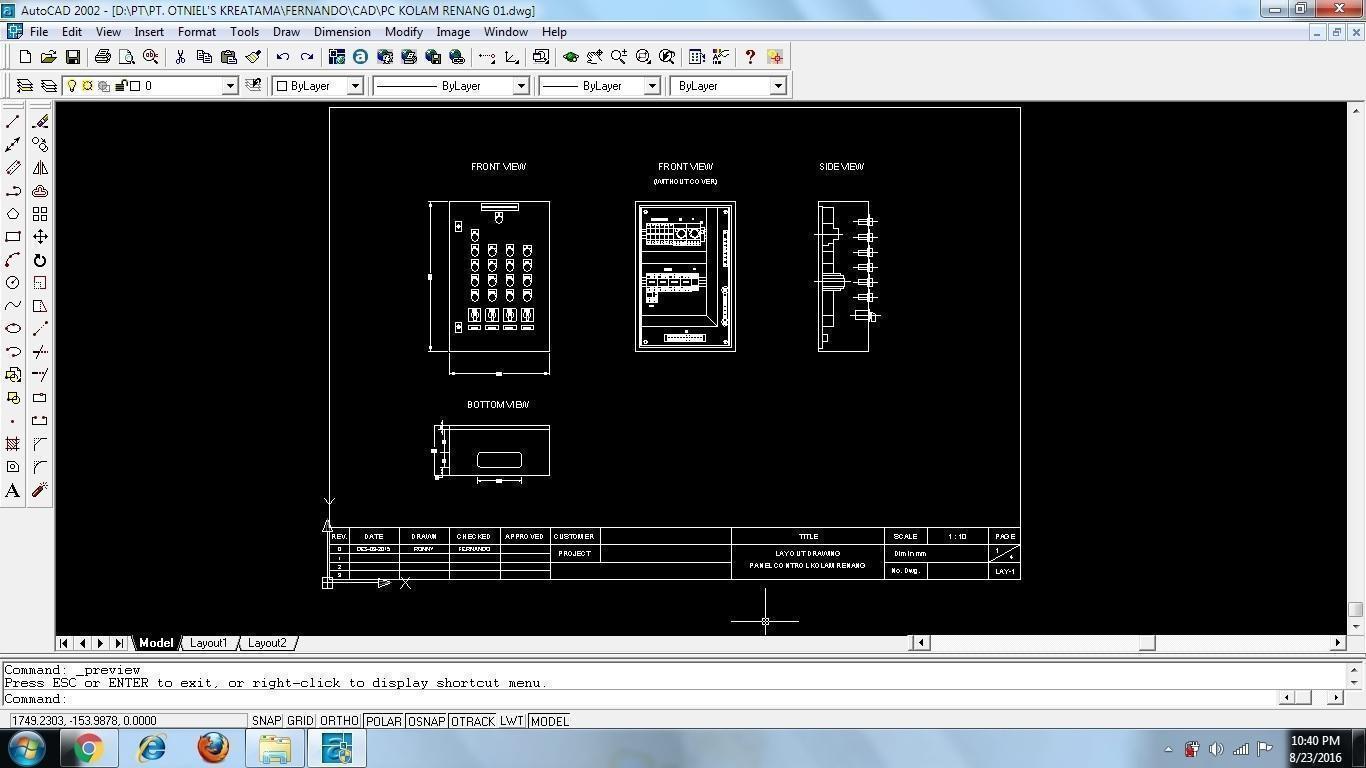
Task: Click the Model tab button
Action: tap(155, 643)
